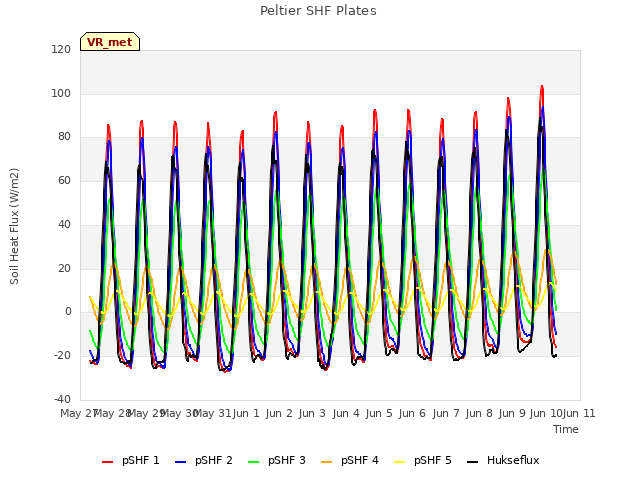Click the Jun 5 x-axis label

click(379, 413)
